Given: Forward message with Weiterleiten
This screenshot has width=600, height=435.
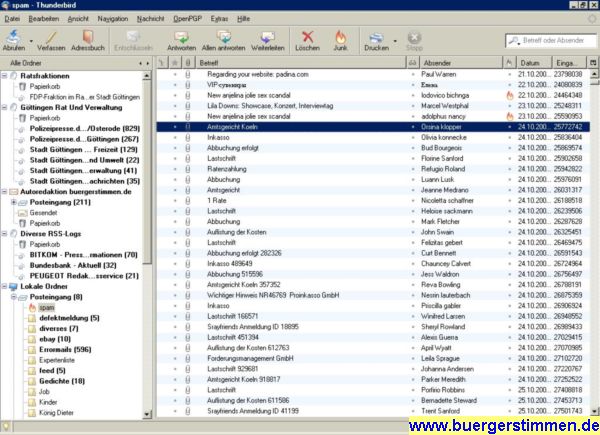Looking at the screenshot, I should click(x=267, y=41).
